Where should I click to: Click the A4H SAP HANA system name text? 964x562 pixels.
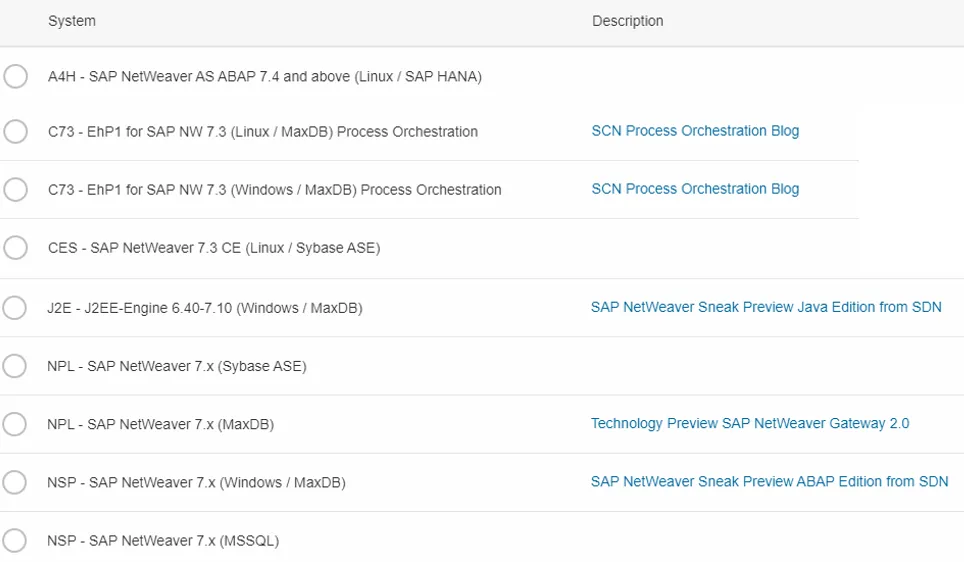[265, 77]
